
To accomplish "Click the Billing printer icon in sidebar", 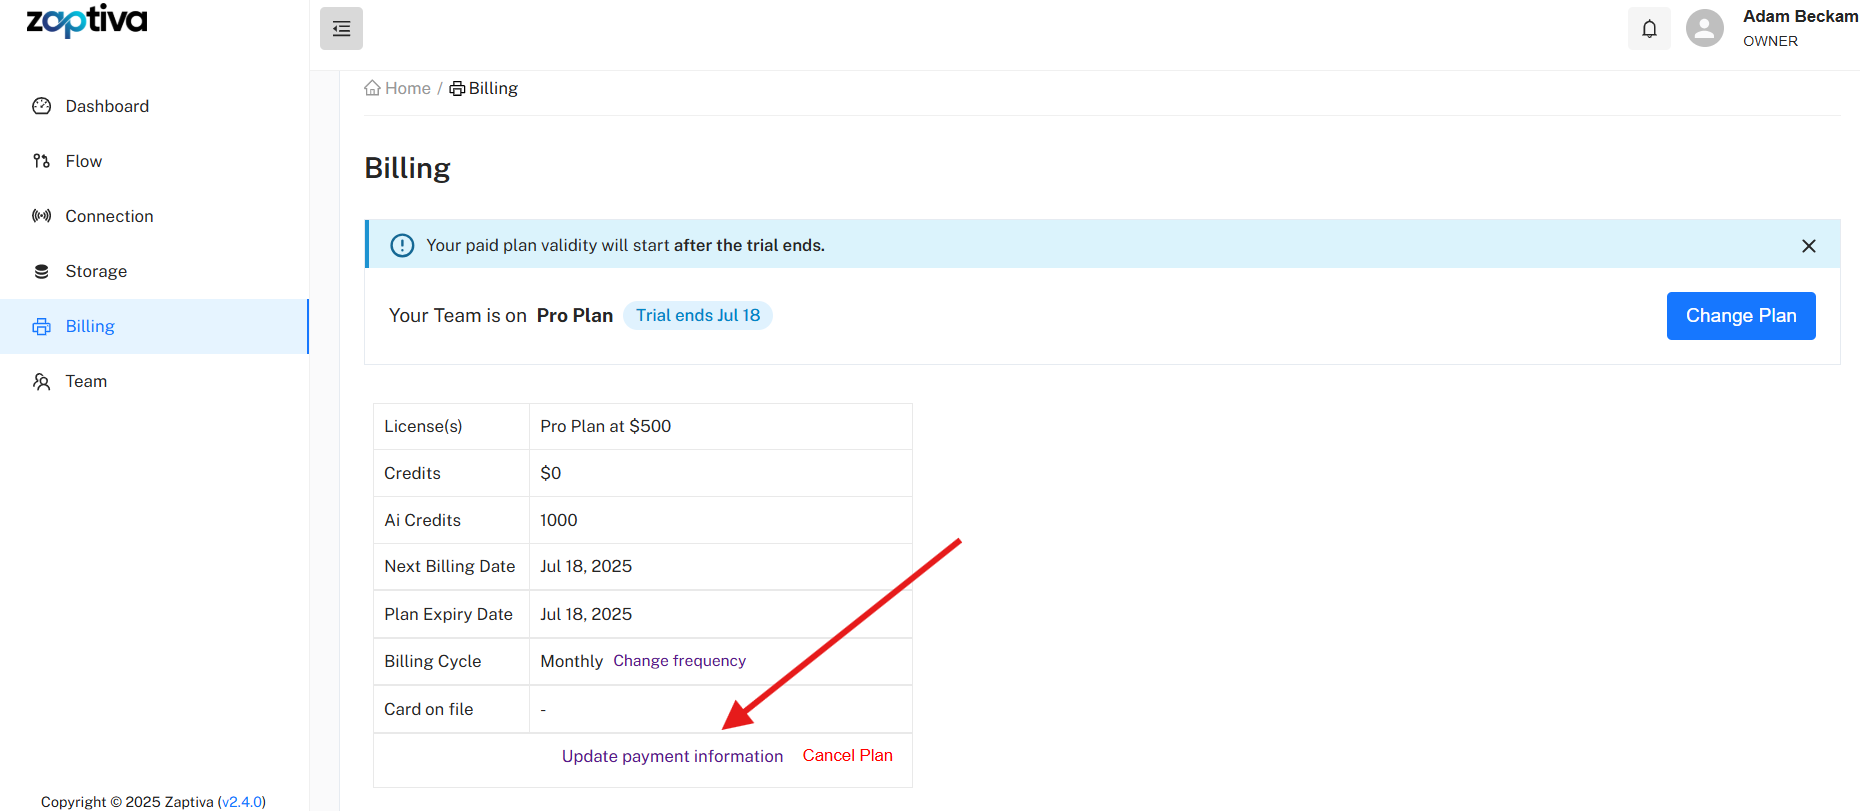I will click(x=41, y=326).
